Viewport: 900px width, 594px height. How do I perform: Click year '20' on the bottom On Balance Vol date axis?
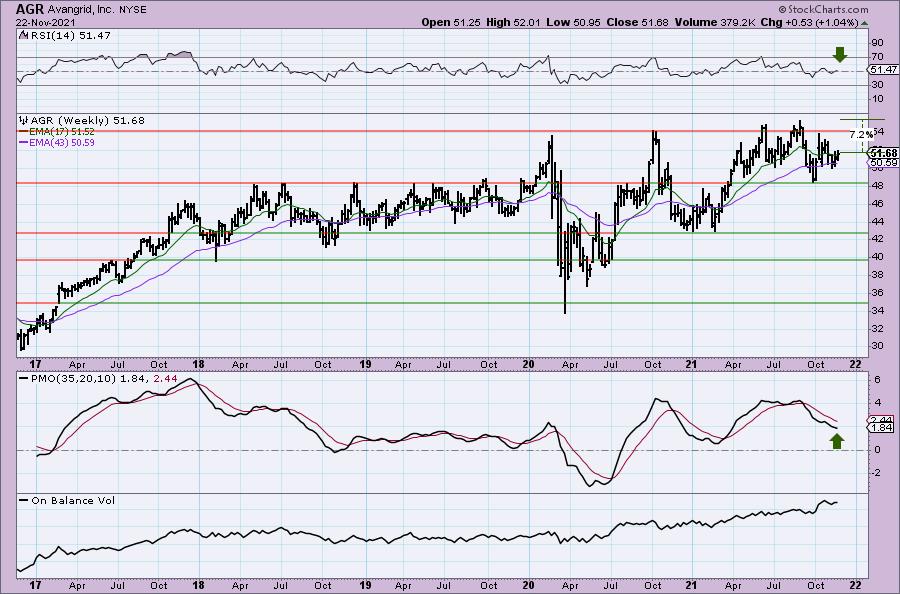tap(528, 585)
